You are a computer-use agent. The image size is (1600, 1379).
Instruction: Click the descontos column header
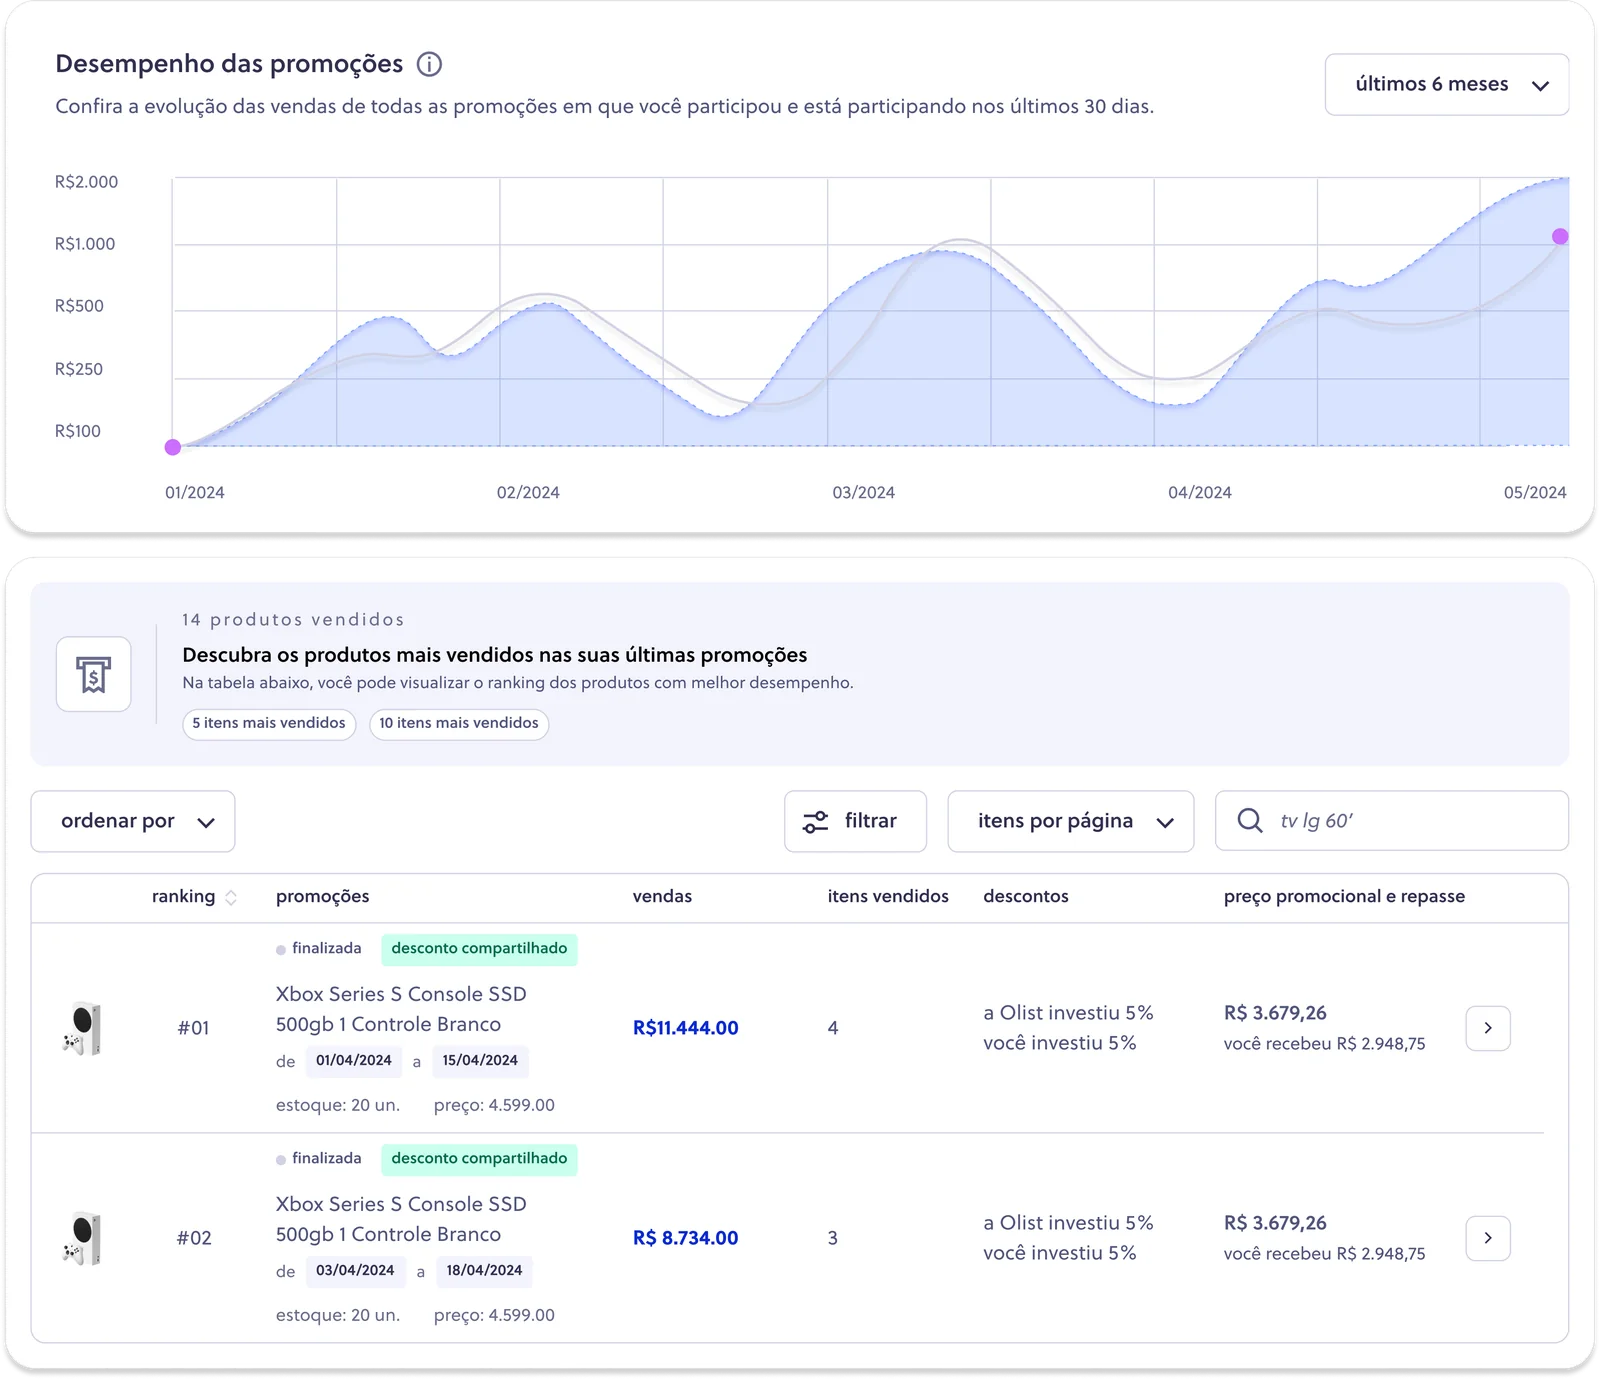[1026, 896]
